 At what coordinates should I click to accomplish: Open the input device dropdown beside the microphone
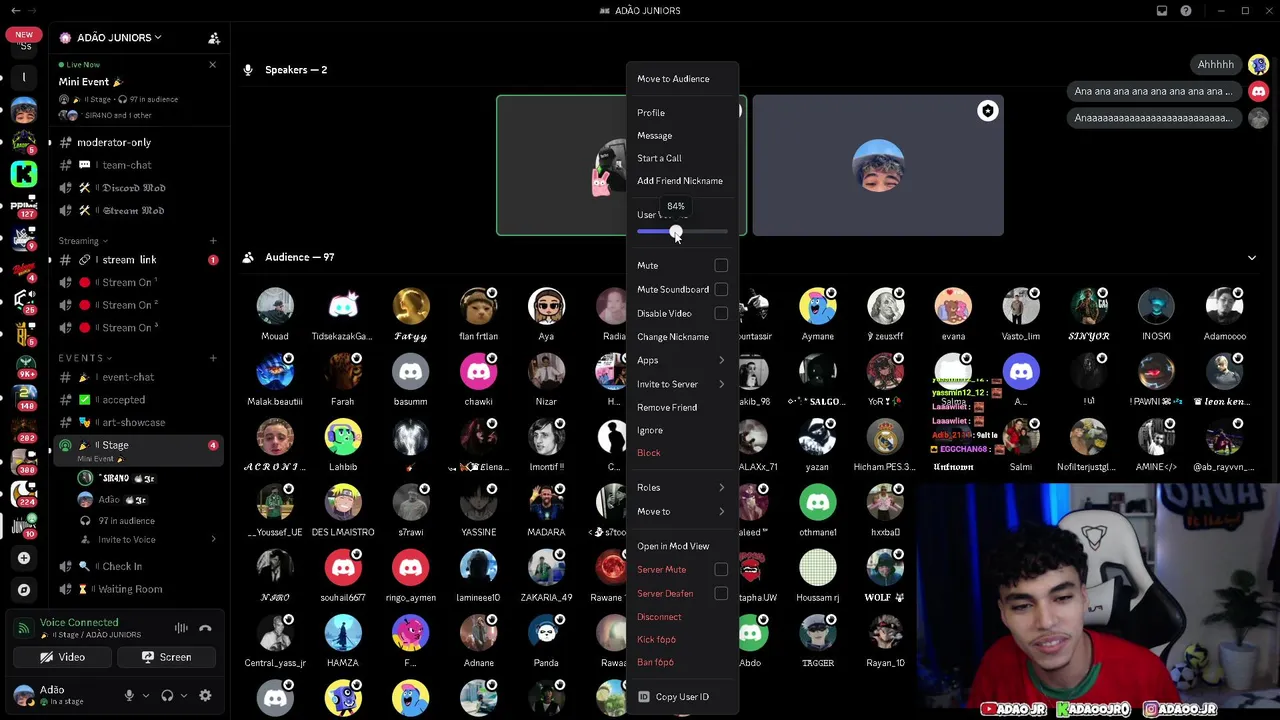click(x=146, y=696)
